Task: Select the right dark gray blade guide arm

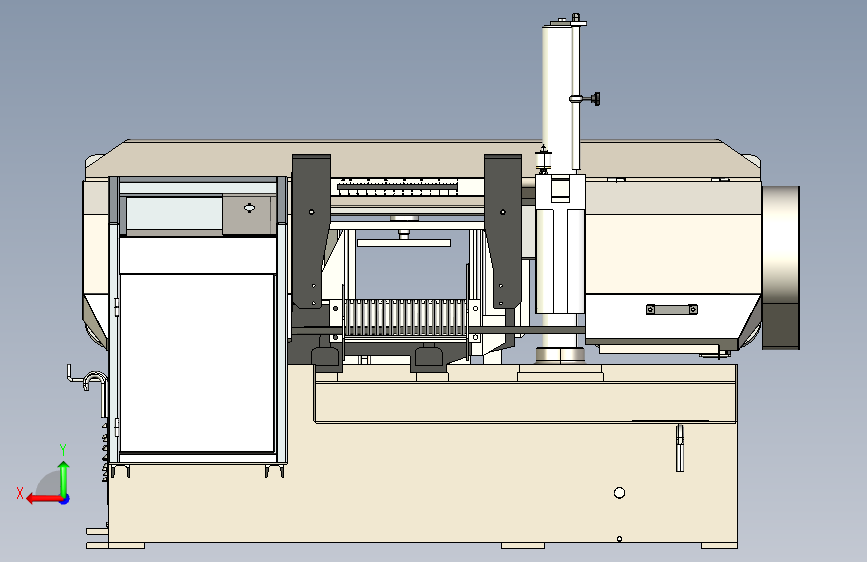Action: [503, 231]
